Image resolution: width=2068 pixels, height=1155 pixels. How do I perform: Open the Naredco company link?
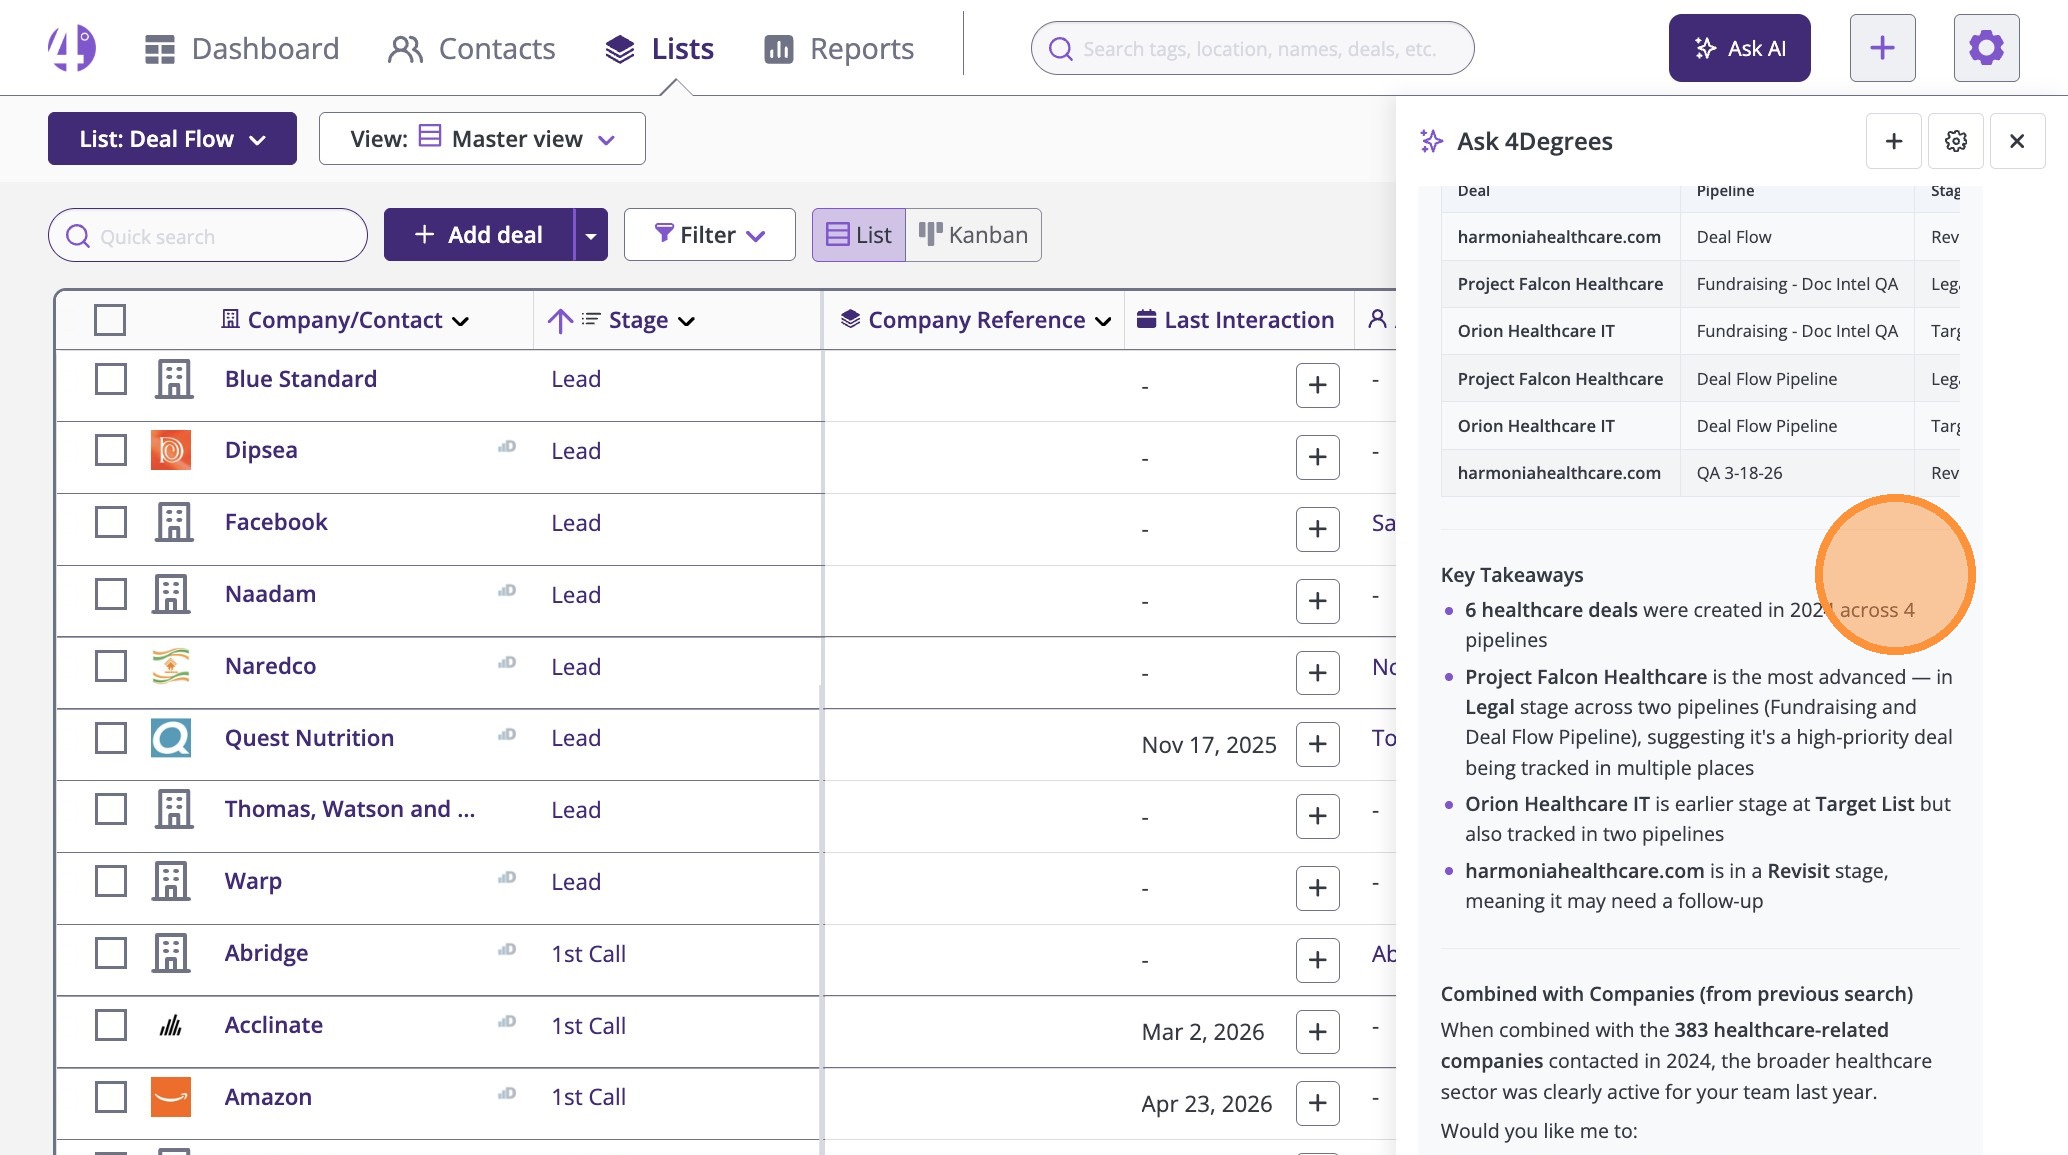click(x=270, y=666)
